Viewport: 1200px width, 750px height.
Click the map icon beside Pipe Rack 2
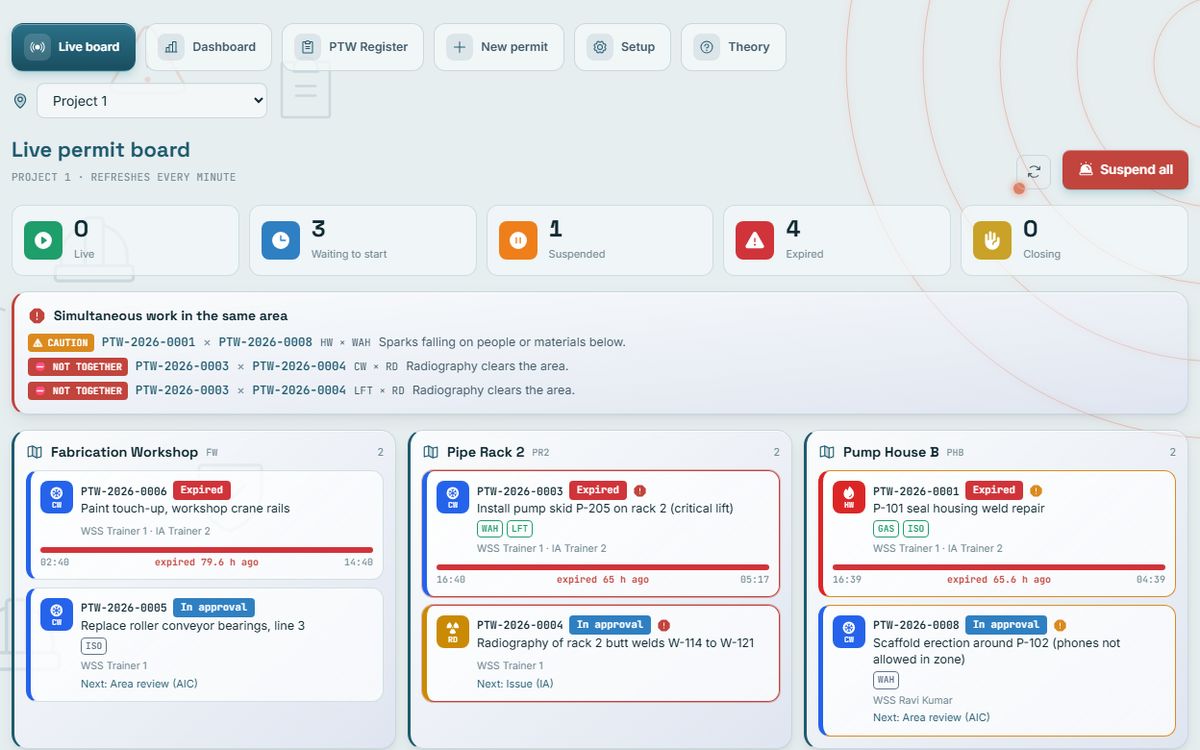[x=431, y=452]
